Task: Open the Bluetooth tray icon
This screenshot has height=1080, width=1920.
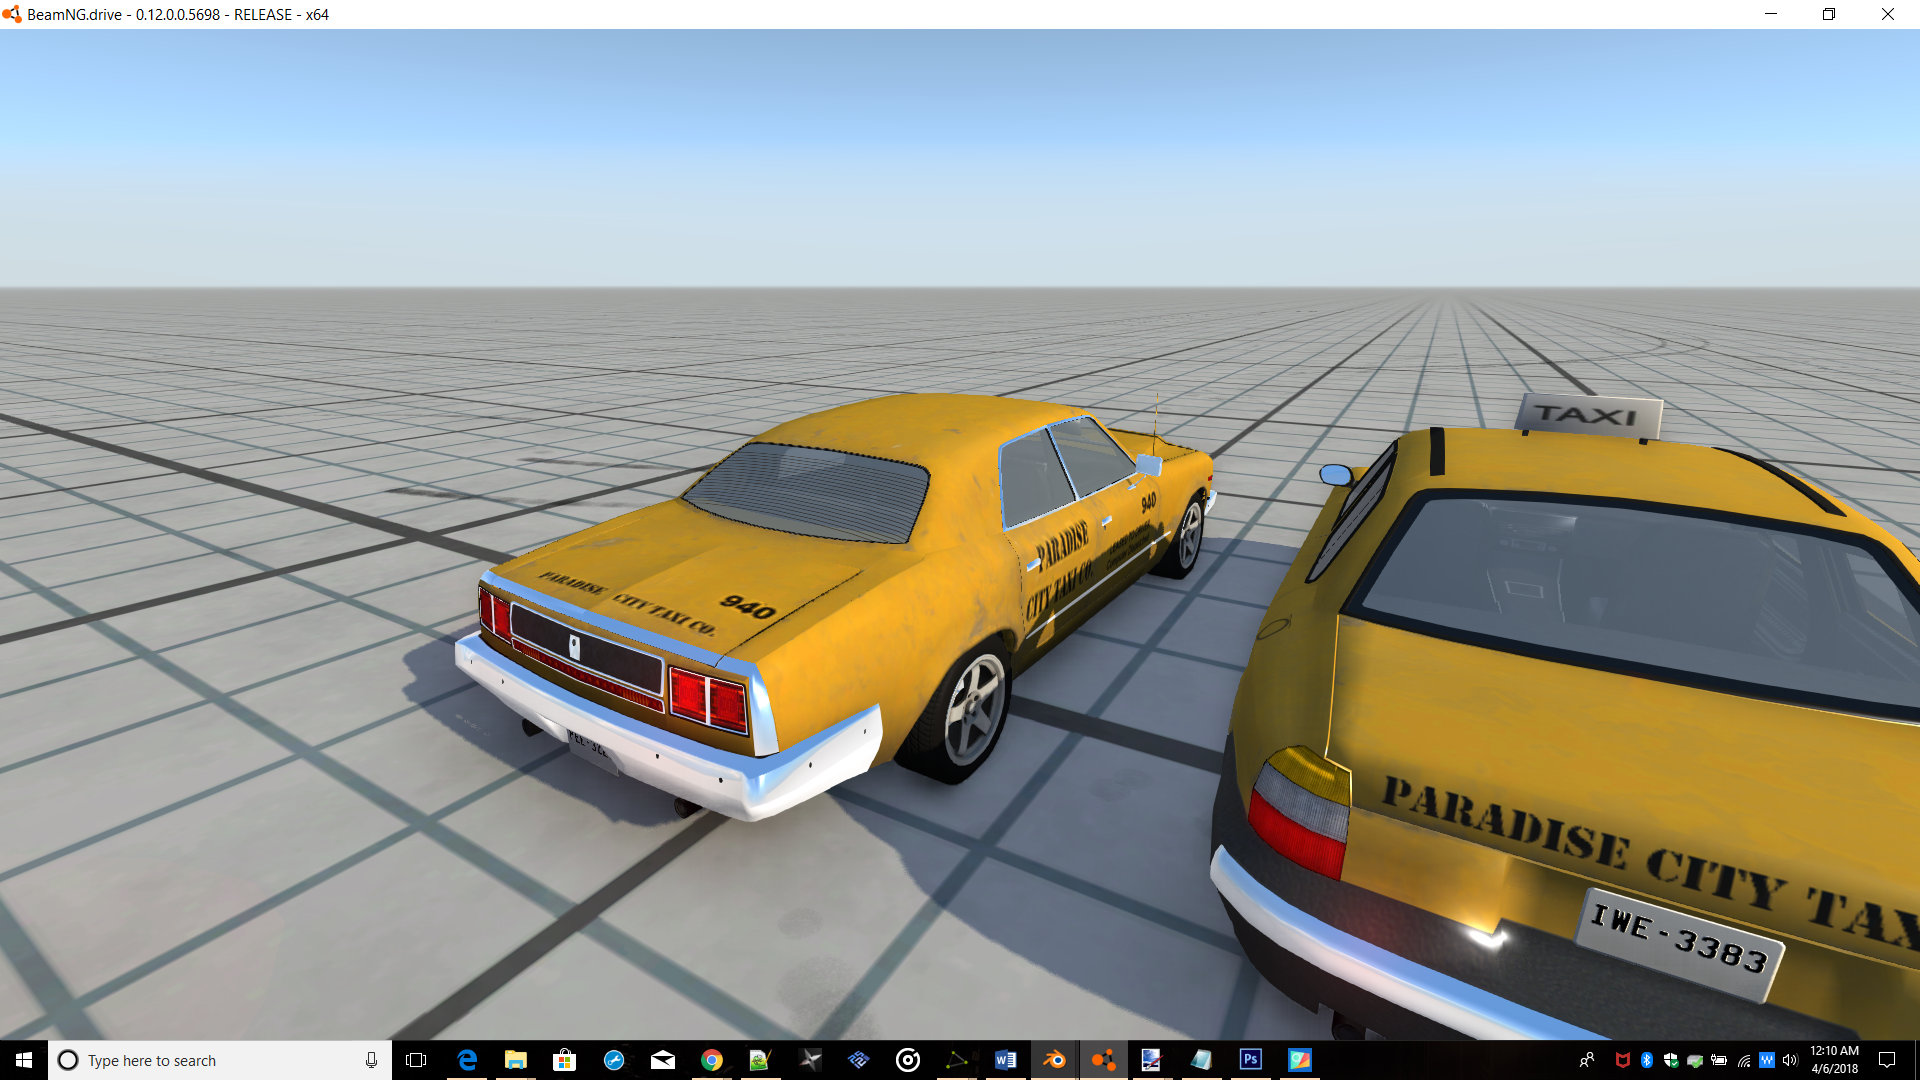Action: pyautogui.click(x=1647, y=1060)
